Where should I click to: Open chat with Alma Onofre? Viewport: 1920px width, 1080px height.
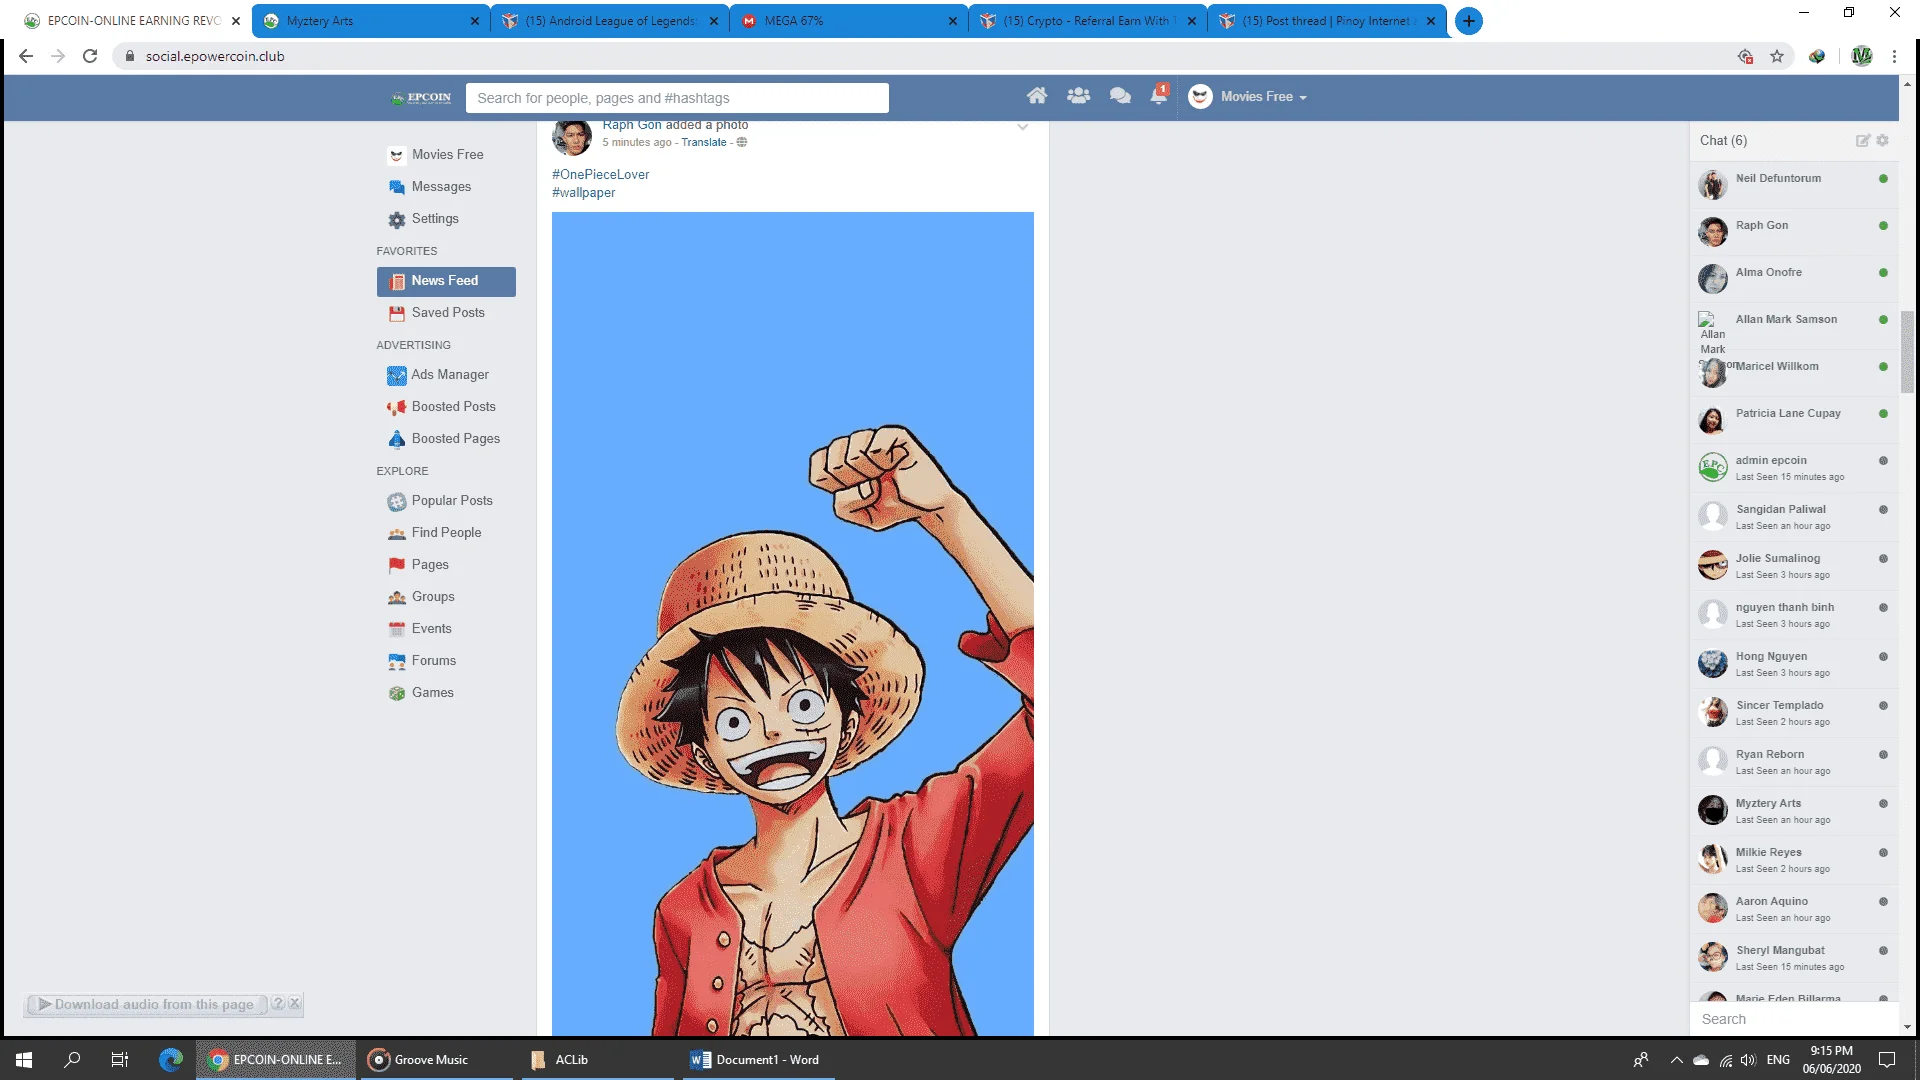pyautogui.click(x=1794, y=278)
